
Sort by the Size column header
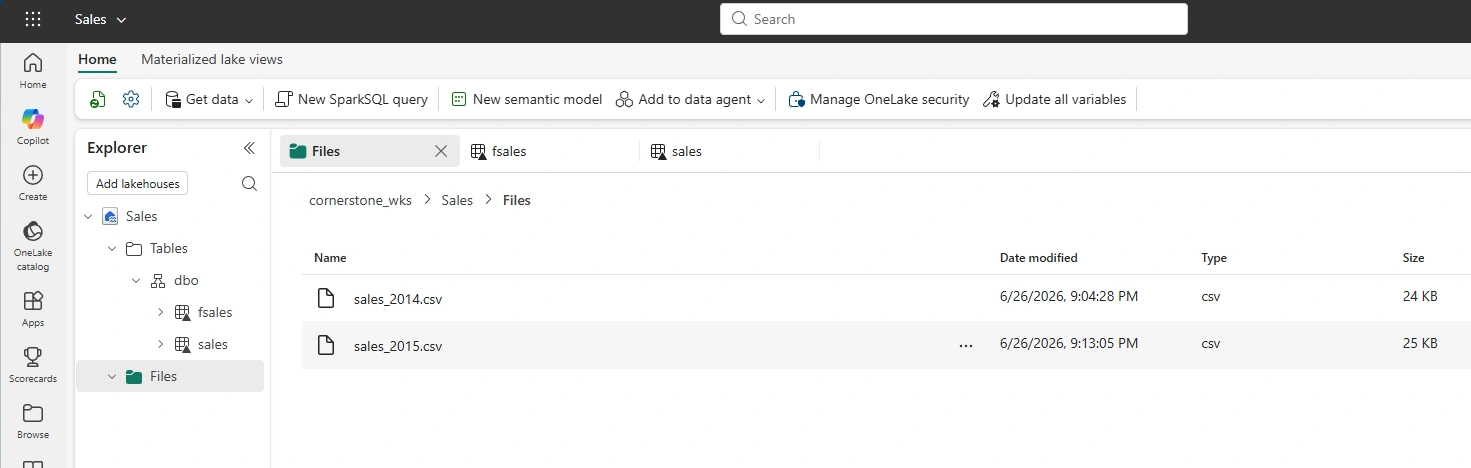1413,258
